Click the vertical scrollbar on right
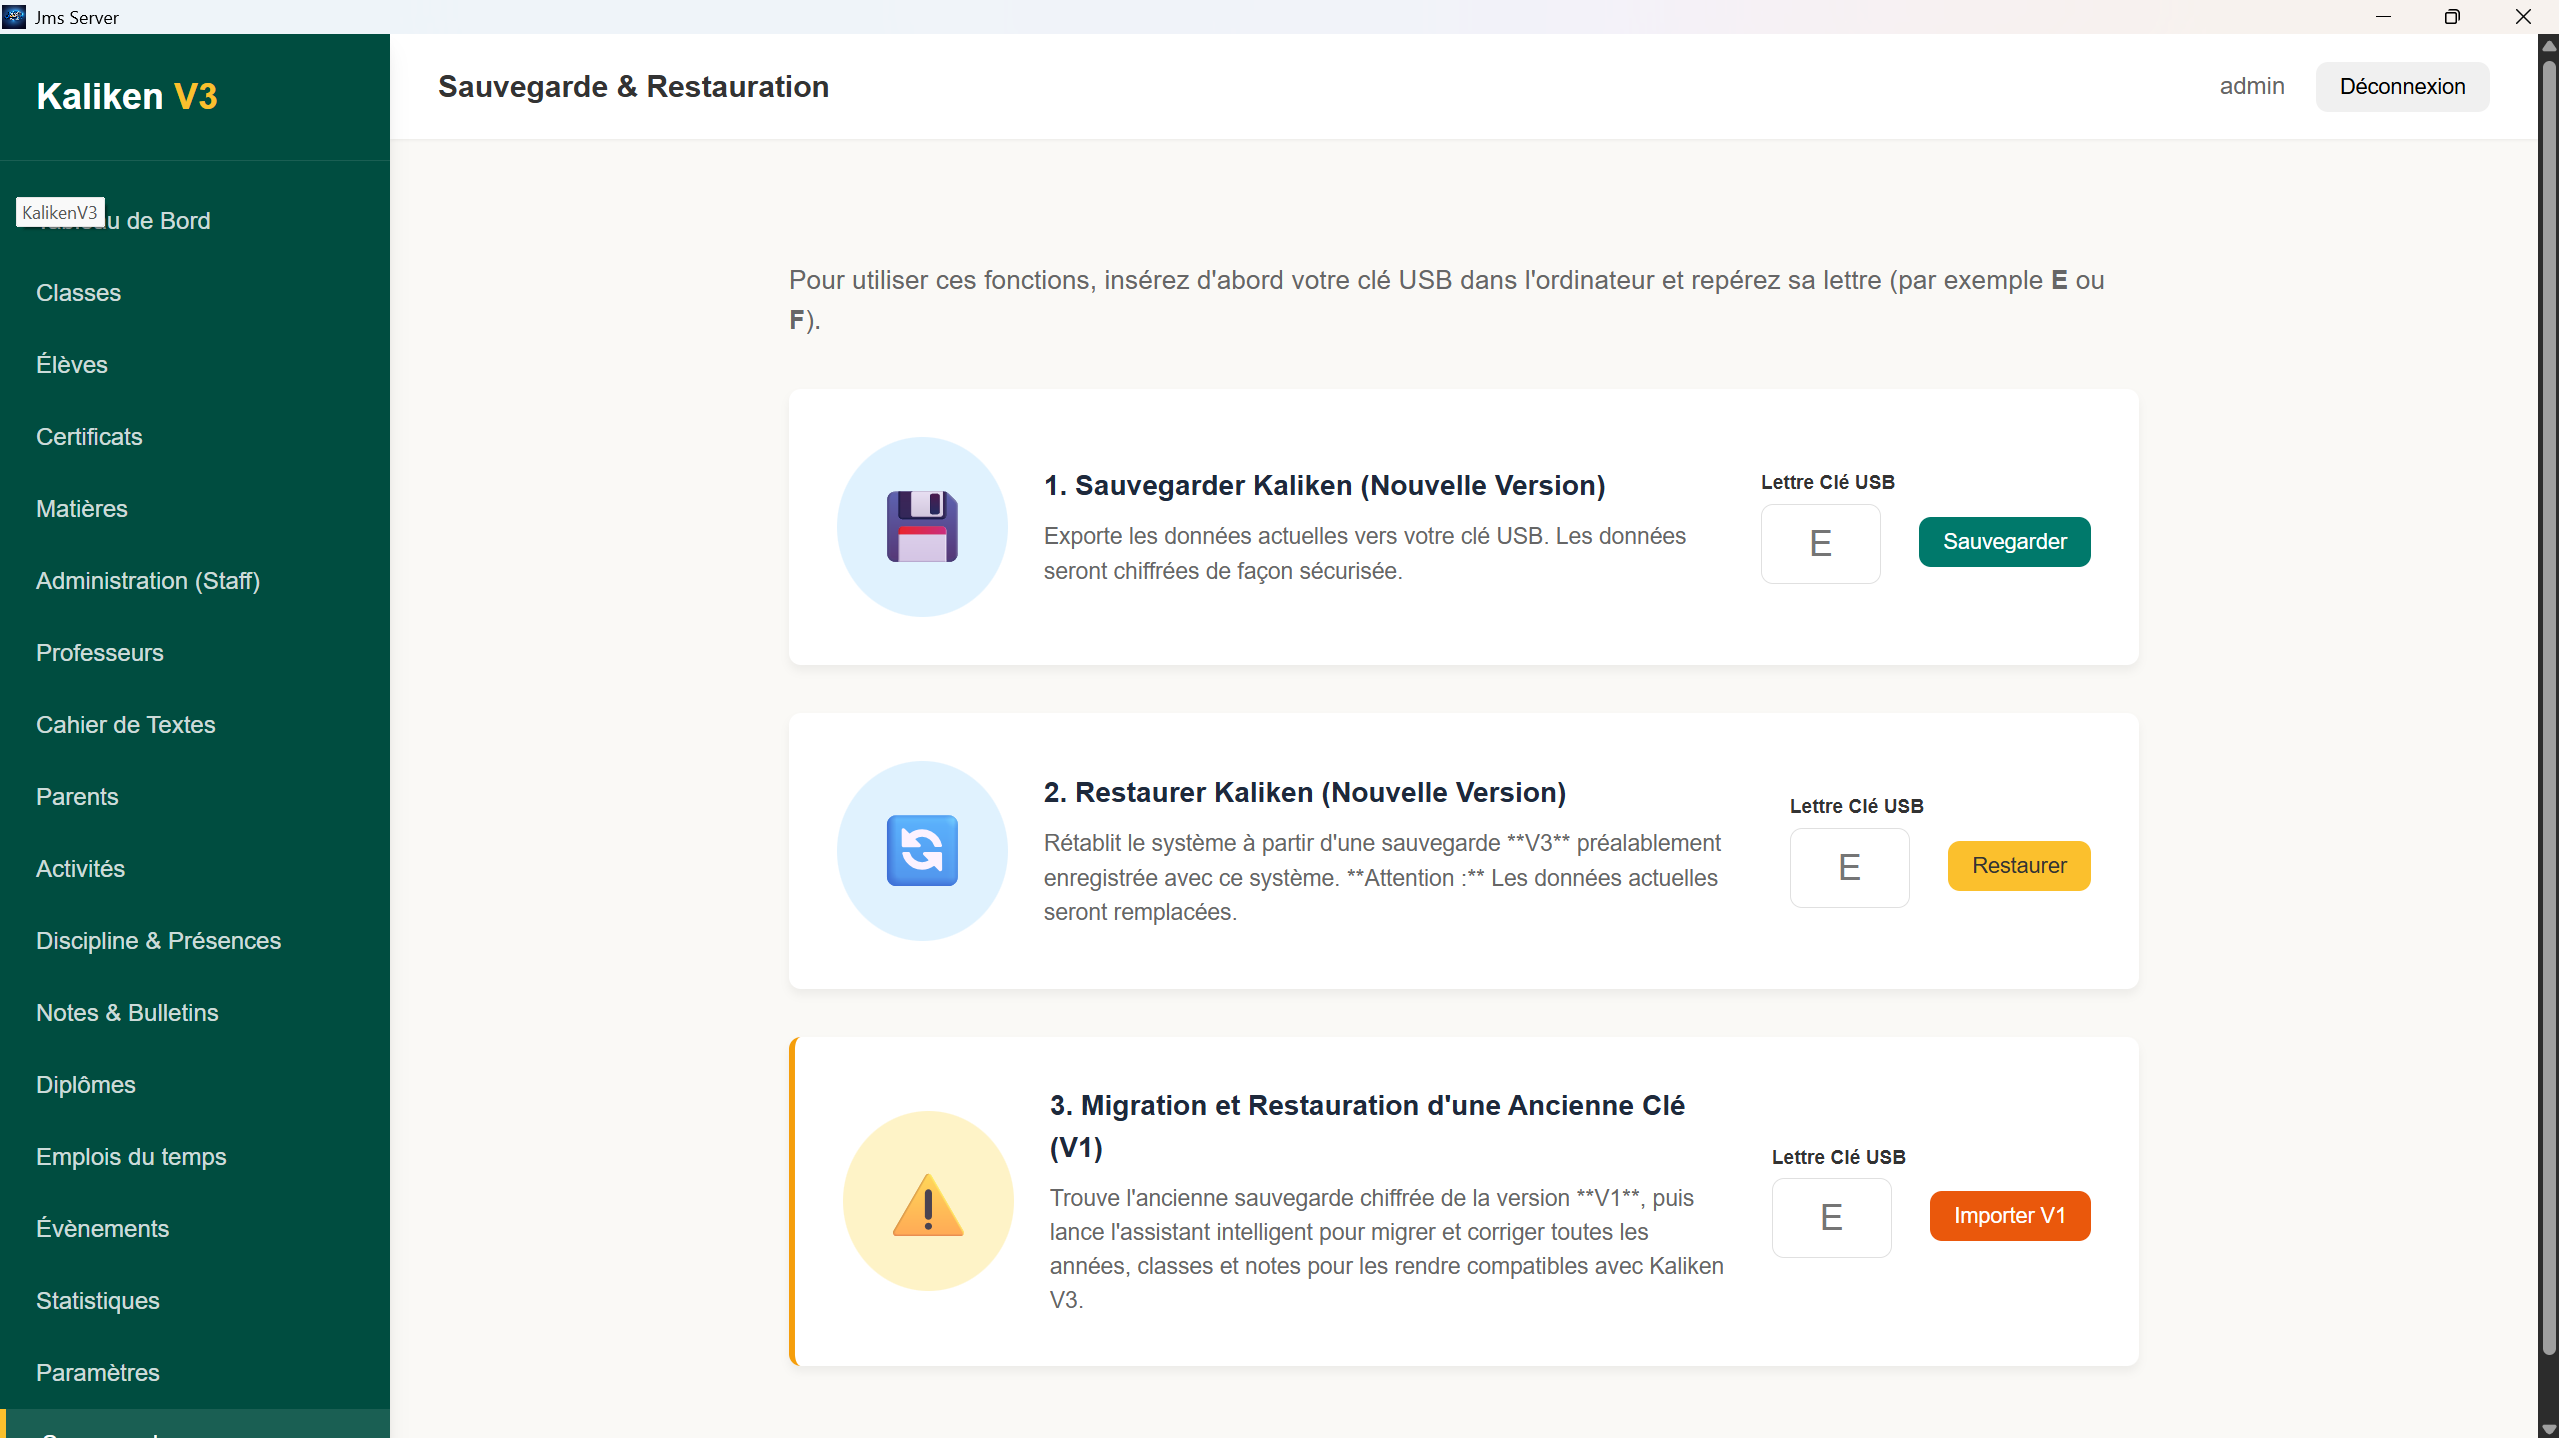Viewport: 2559px width, 1438px height. [x=2548, y=700]
